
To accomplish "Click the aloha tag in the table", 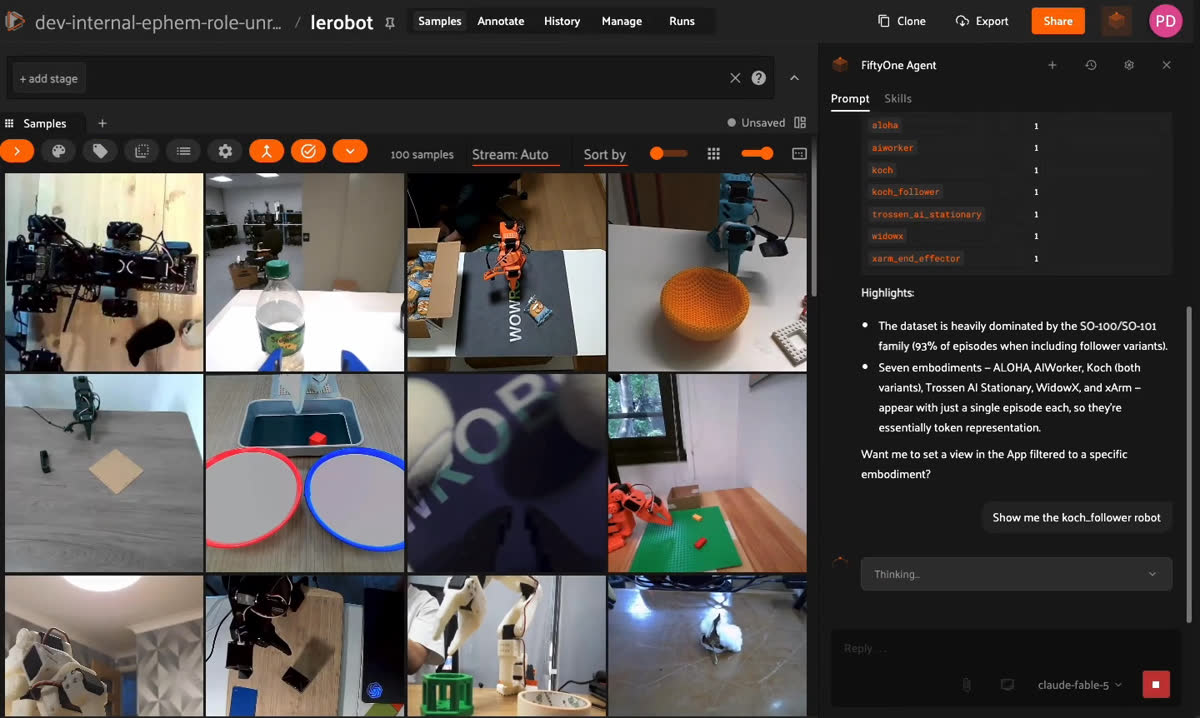I will coord(885,126).
